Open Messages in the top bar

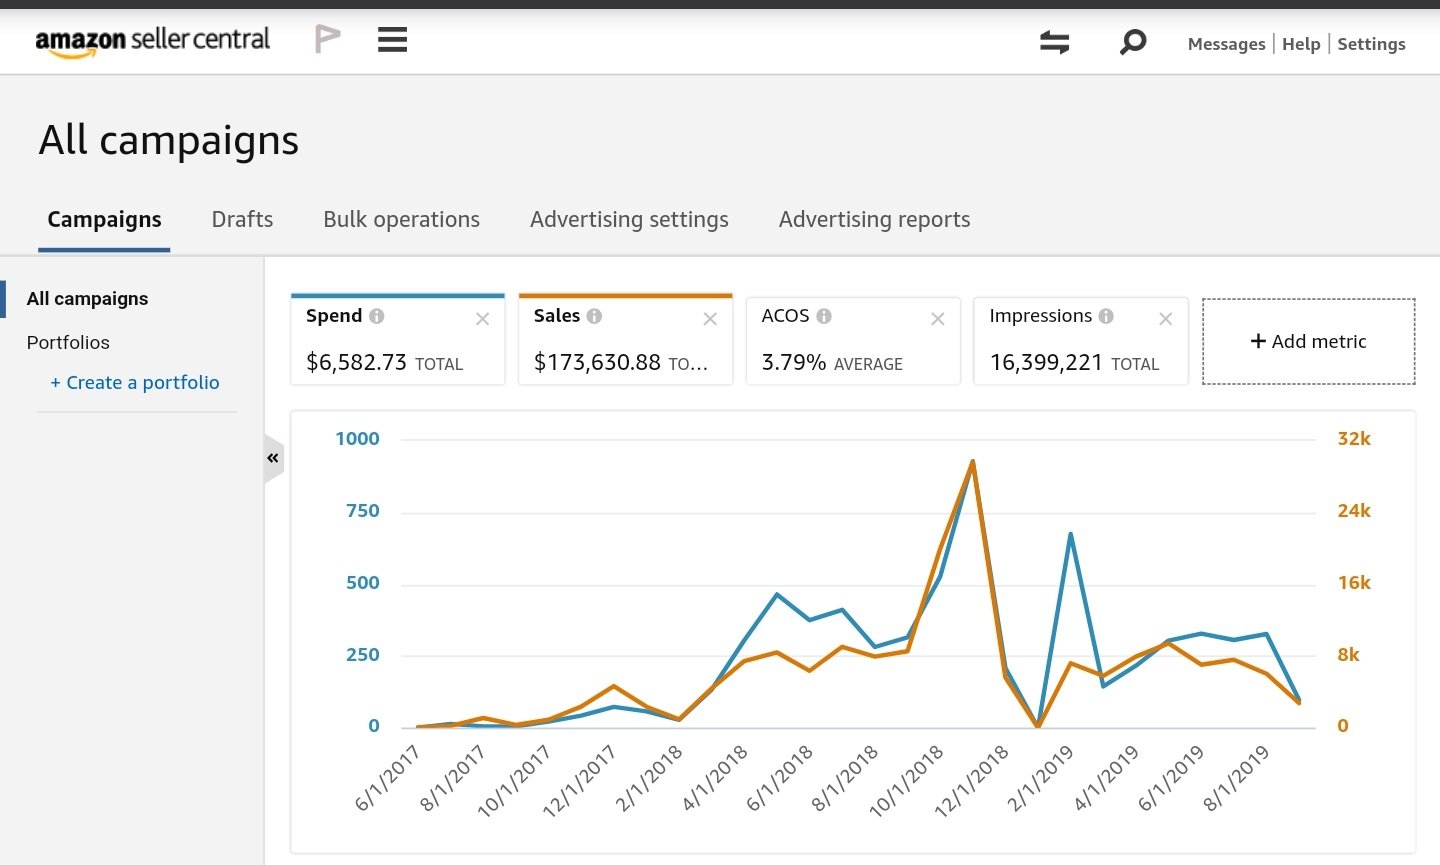(1226, 44)
